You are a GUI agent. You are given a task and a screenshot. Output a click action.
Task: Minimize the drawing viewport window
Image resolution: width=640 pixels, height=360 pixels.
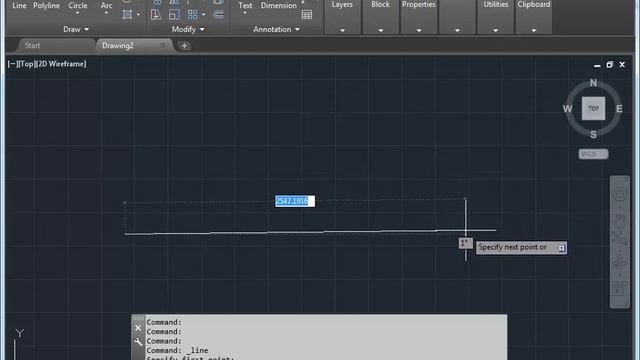point(597,65)
